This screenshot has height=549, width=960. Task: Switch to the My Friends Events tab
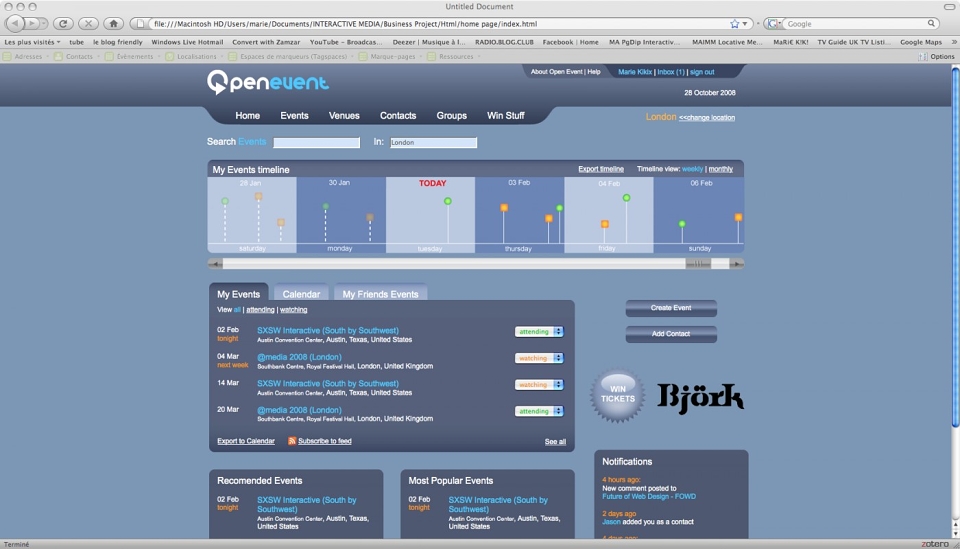point(380,294)
